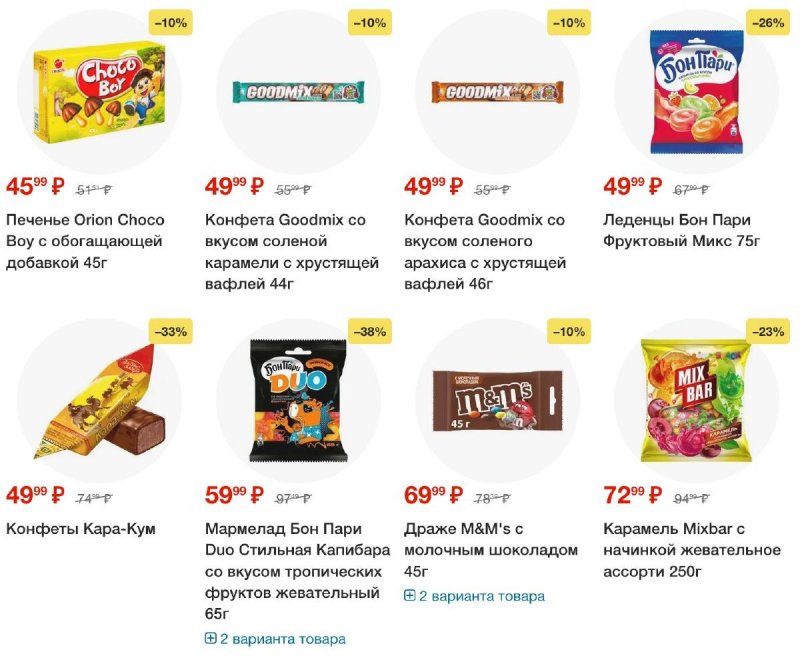Click the -26% discount badge on Бон Пари

tap(768, 23)
